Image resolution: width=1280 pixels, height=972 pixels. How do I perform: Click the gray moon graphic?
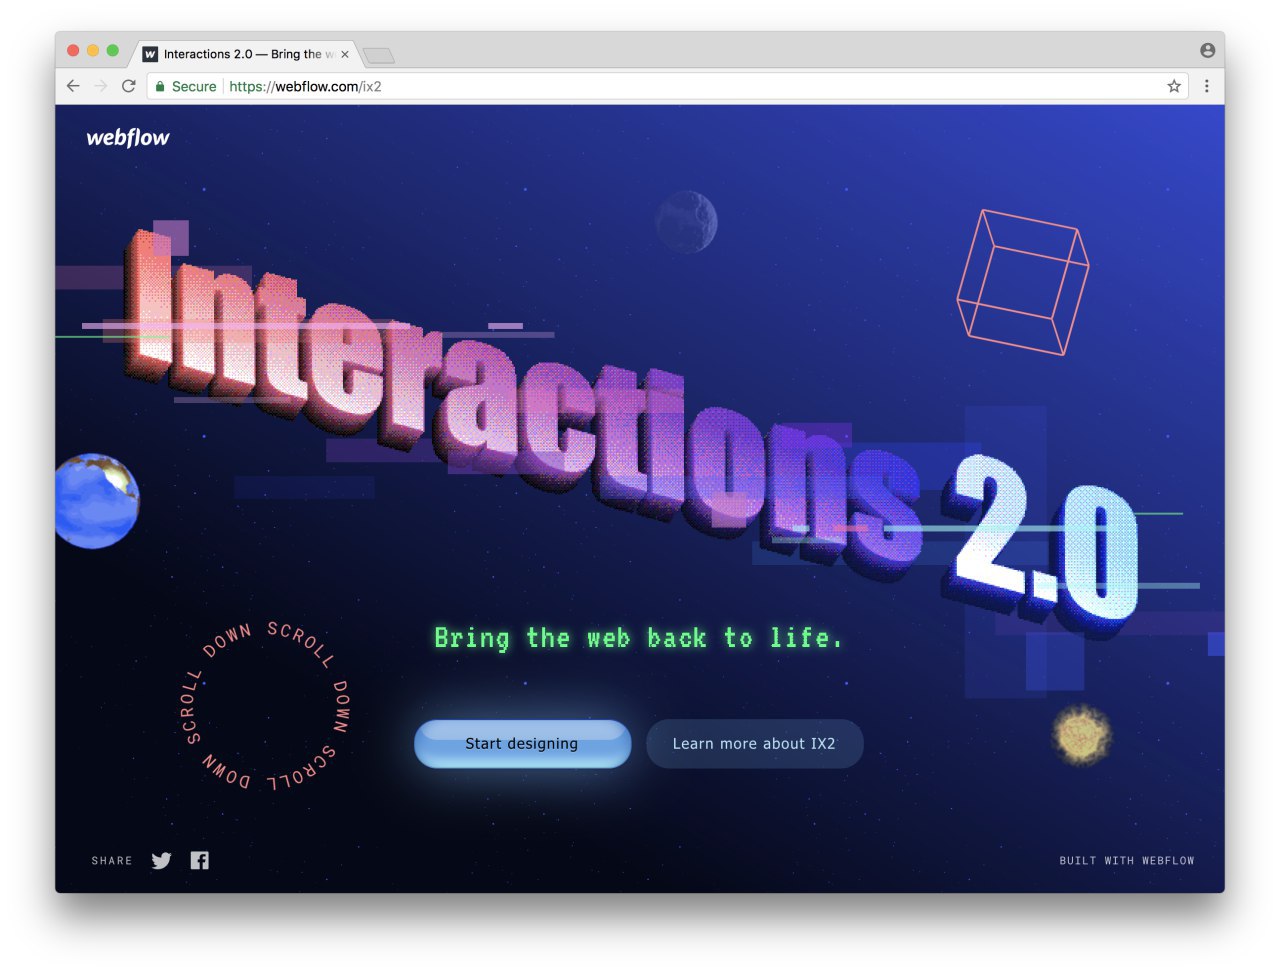point(686,222)
